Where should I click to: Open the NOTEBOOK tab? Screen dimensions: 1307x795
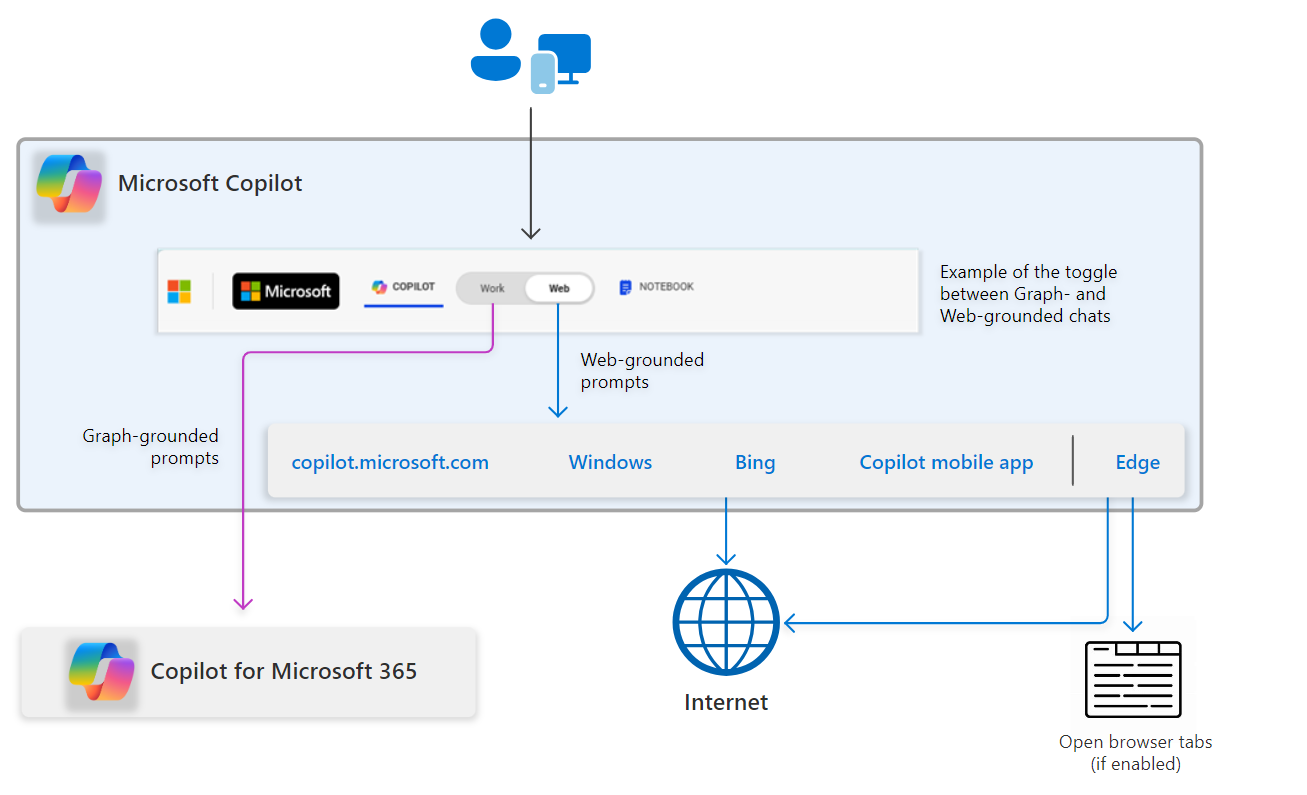click(x=656, y=287)
